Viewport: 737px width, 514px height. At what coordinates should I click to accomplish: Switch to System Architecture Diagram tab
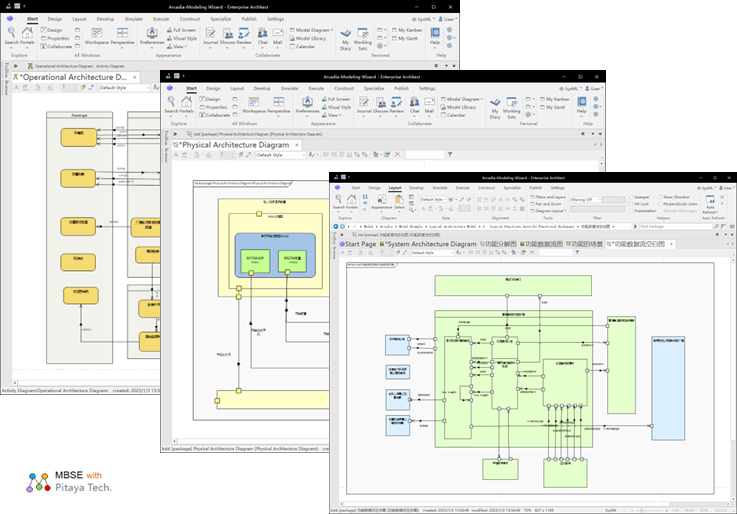click(x=428, y=244)
